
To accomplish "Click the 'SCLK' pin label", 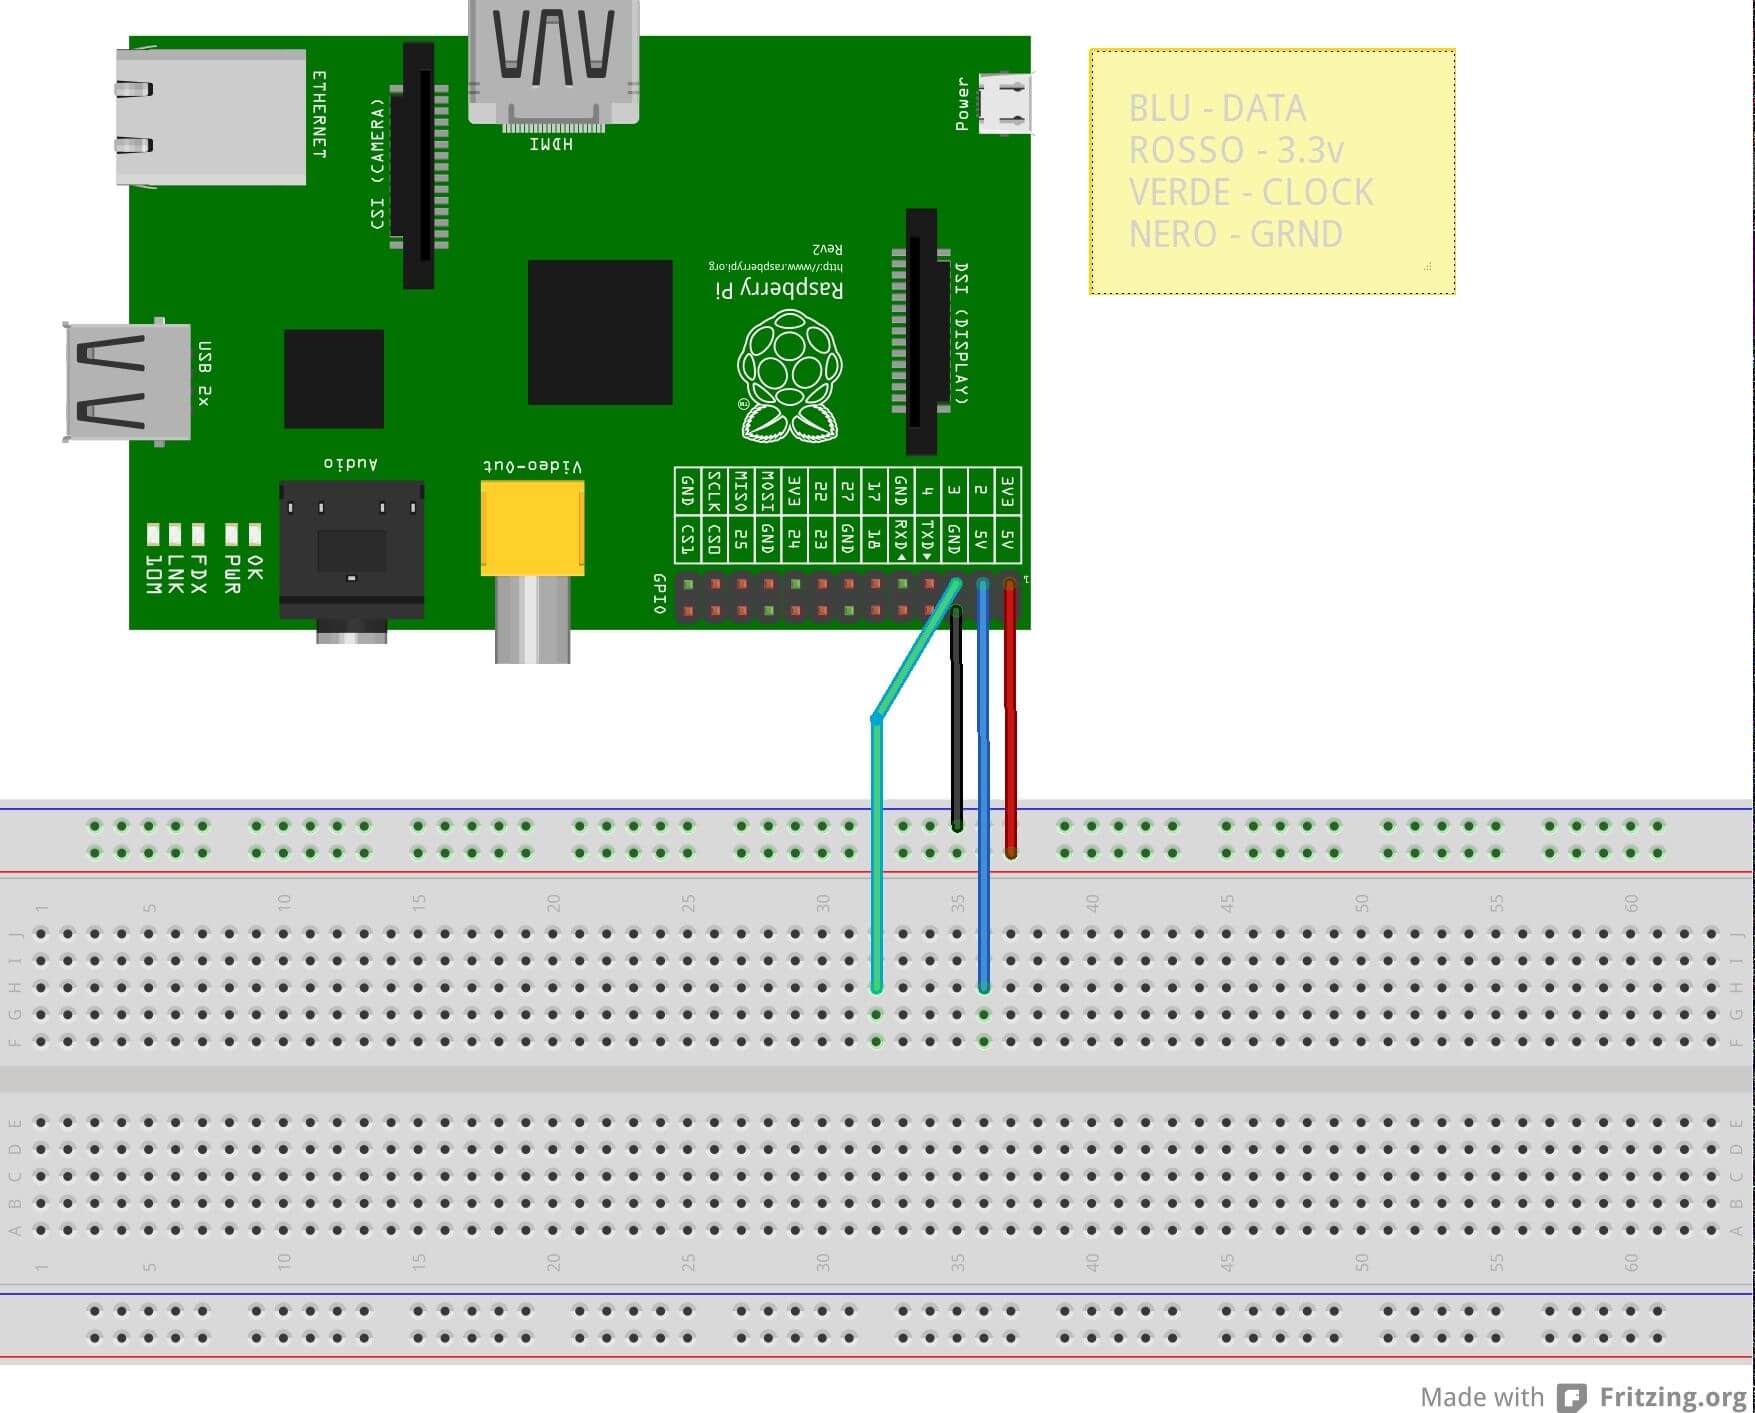I will pos(714,492).
